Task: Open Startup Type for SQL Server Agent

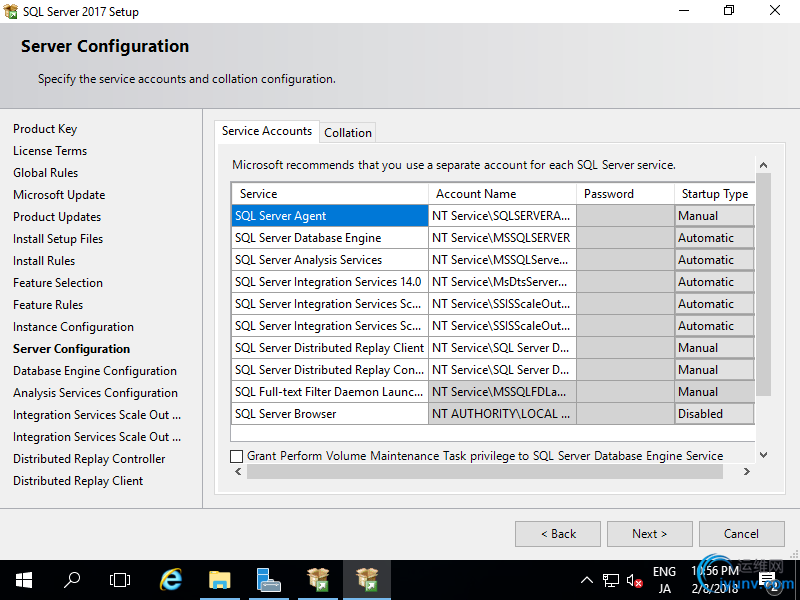Action: 714,216
